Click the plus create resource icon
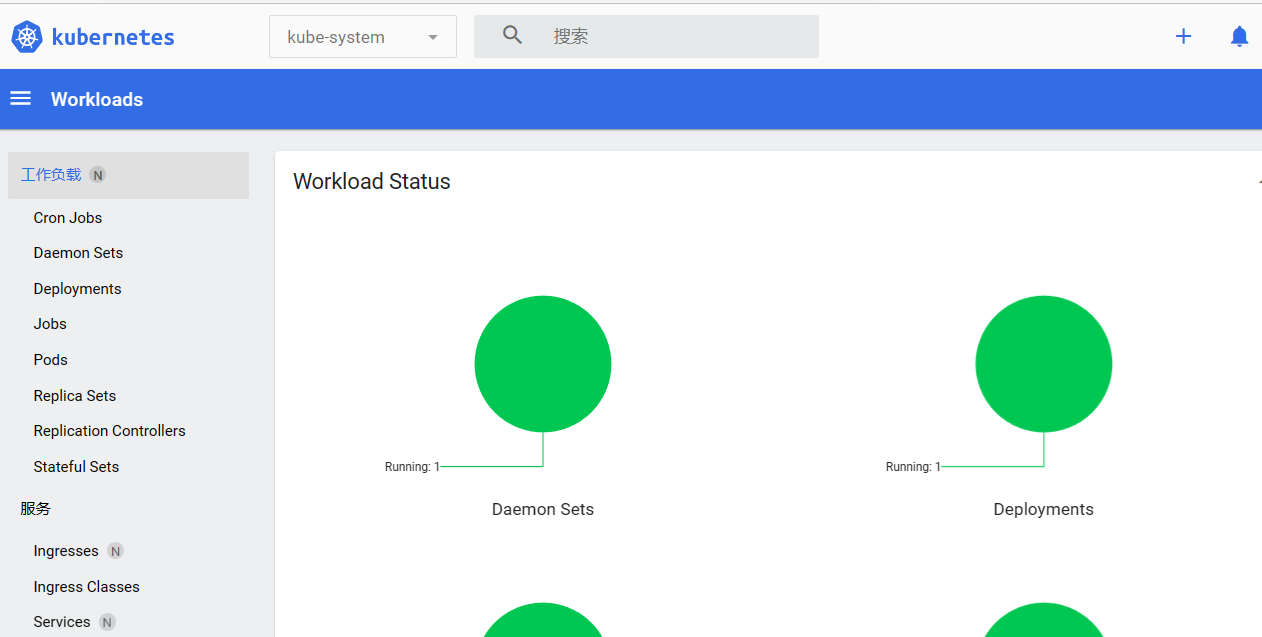 click(1183, 36)
